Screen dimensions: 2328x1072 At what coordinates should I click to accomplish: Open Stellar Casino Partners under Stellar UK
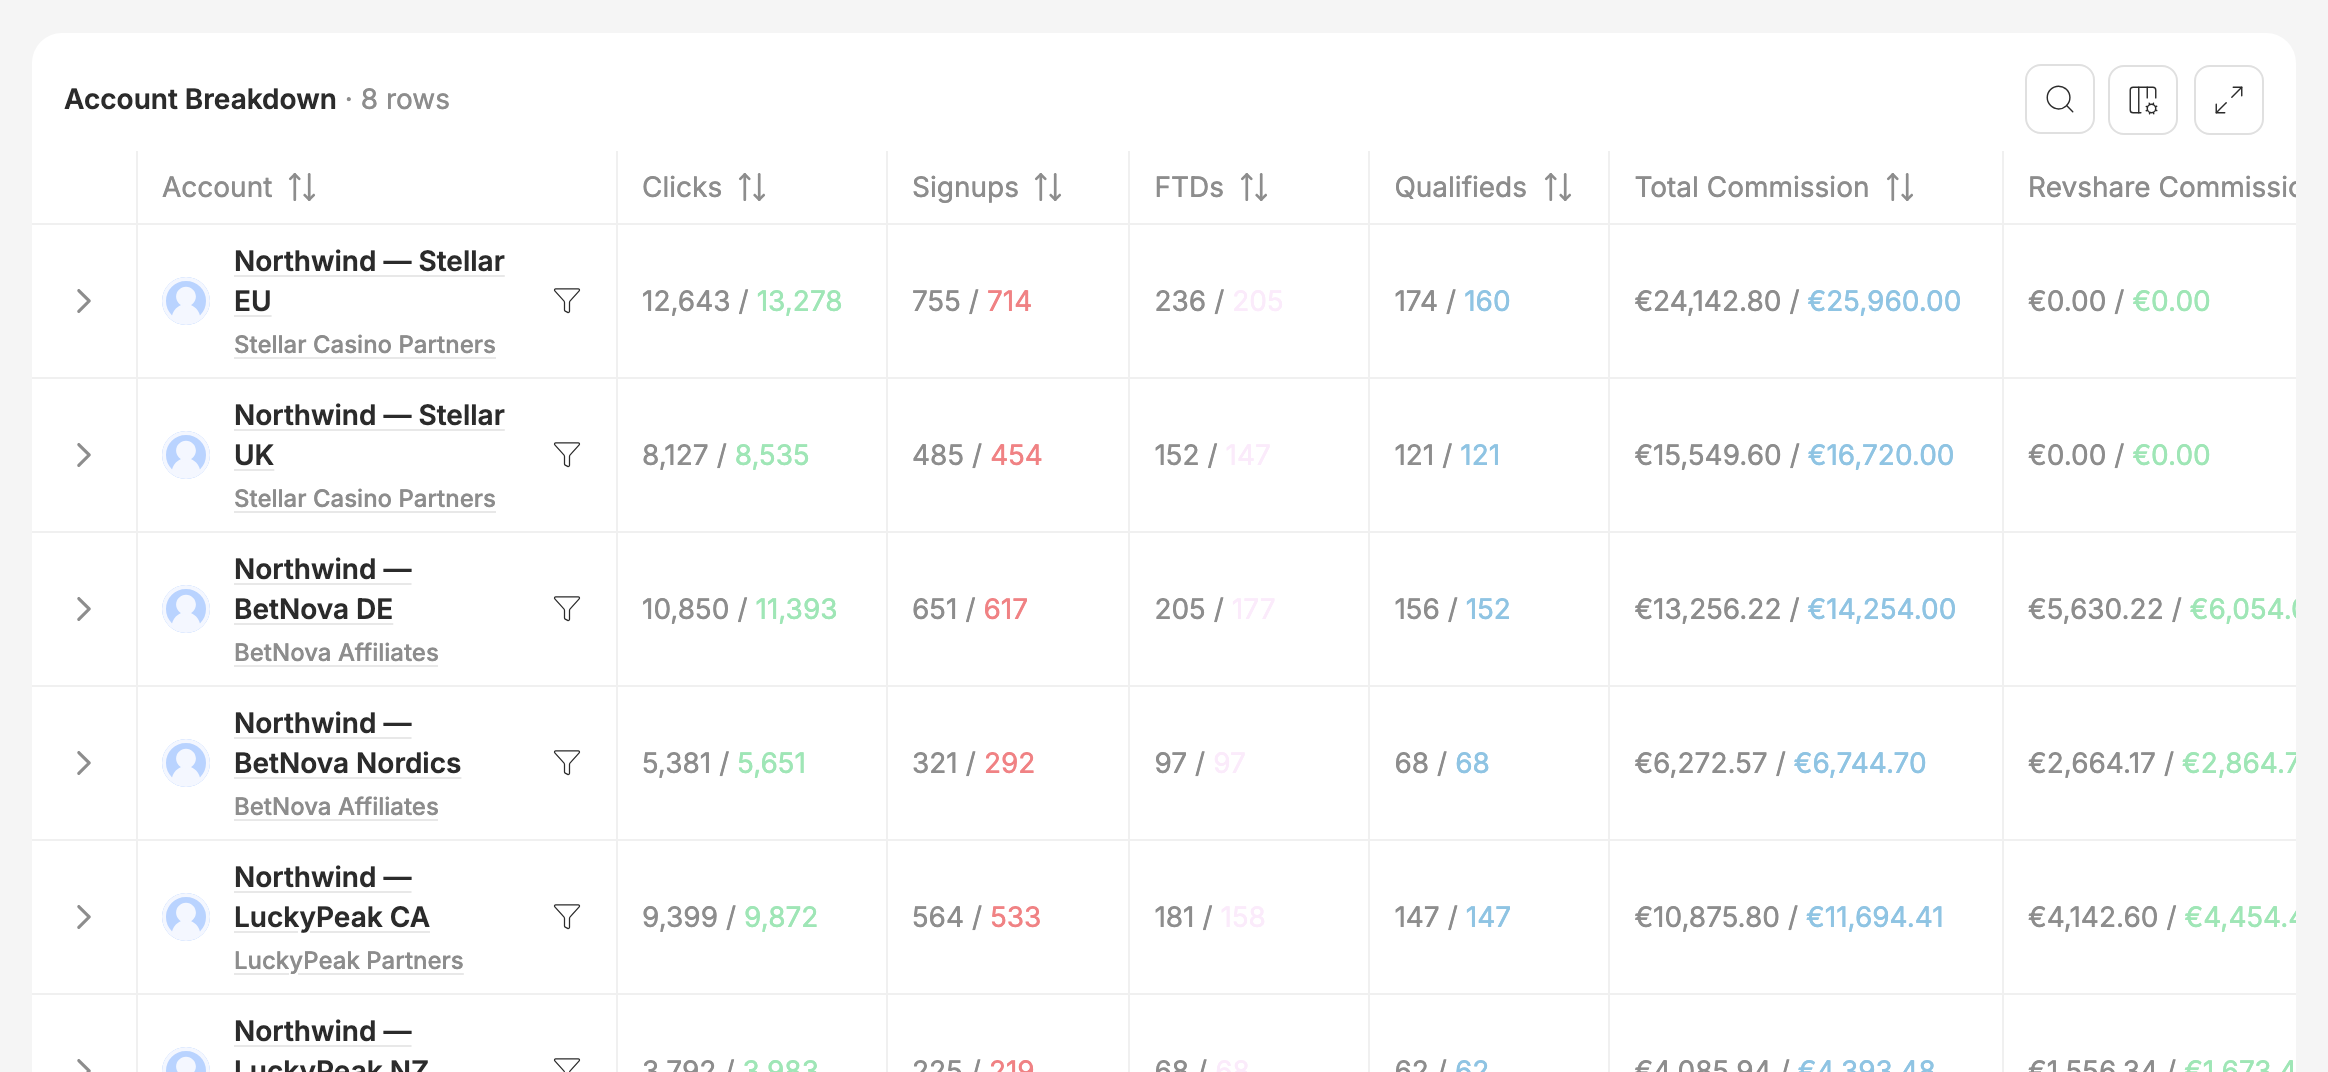click(x=365, y=499)
